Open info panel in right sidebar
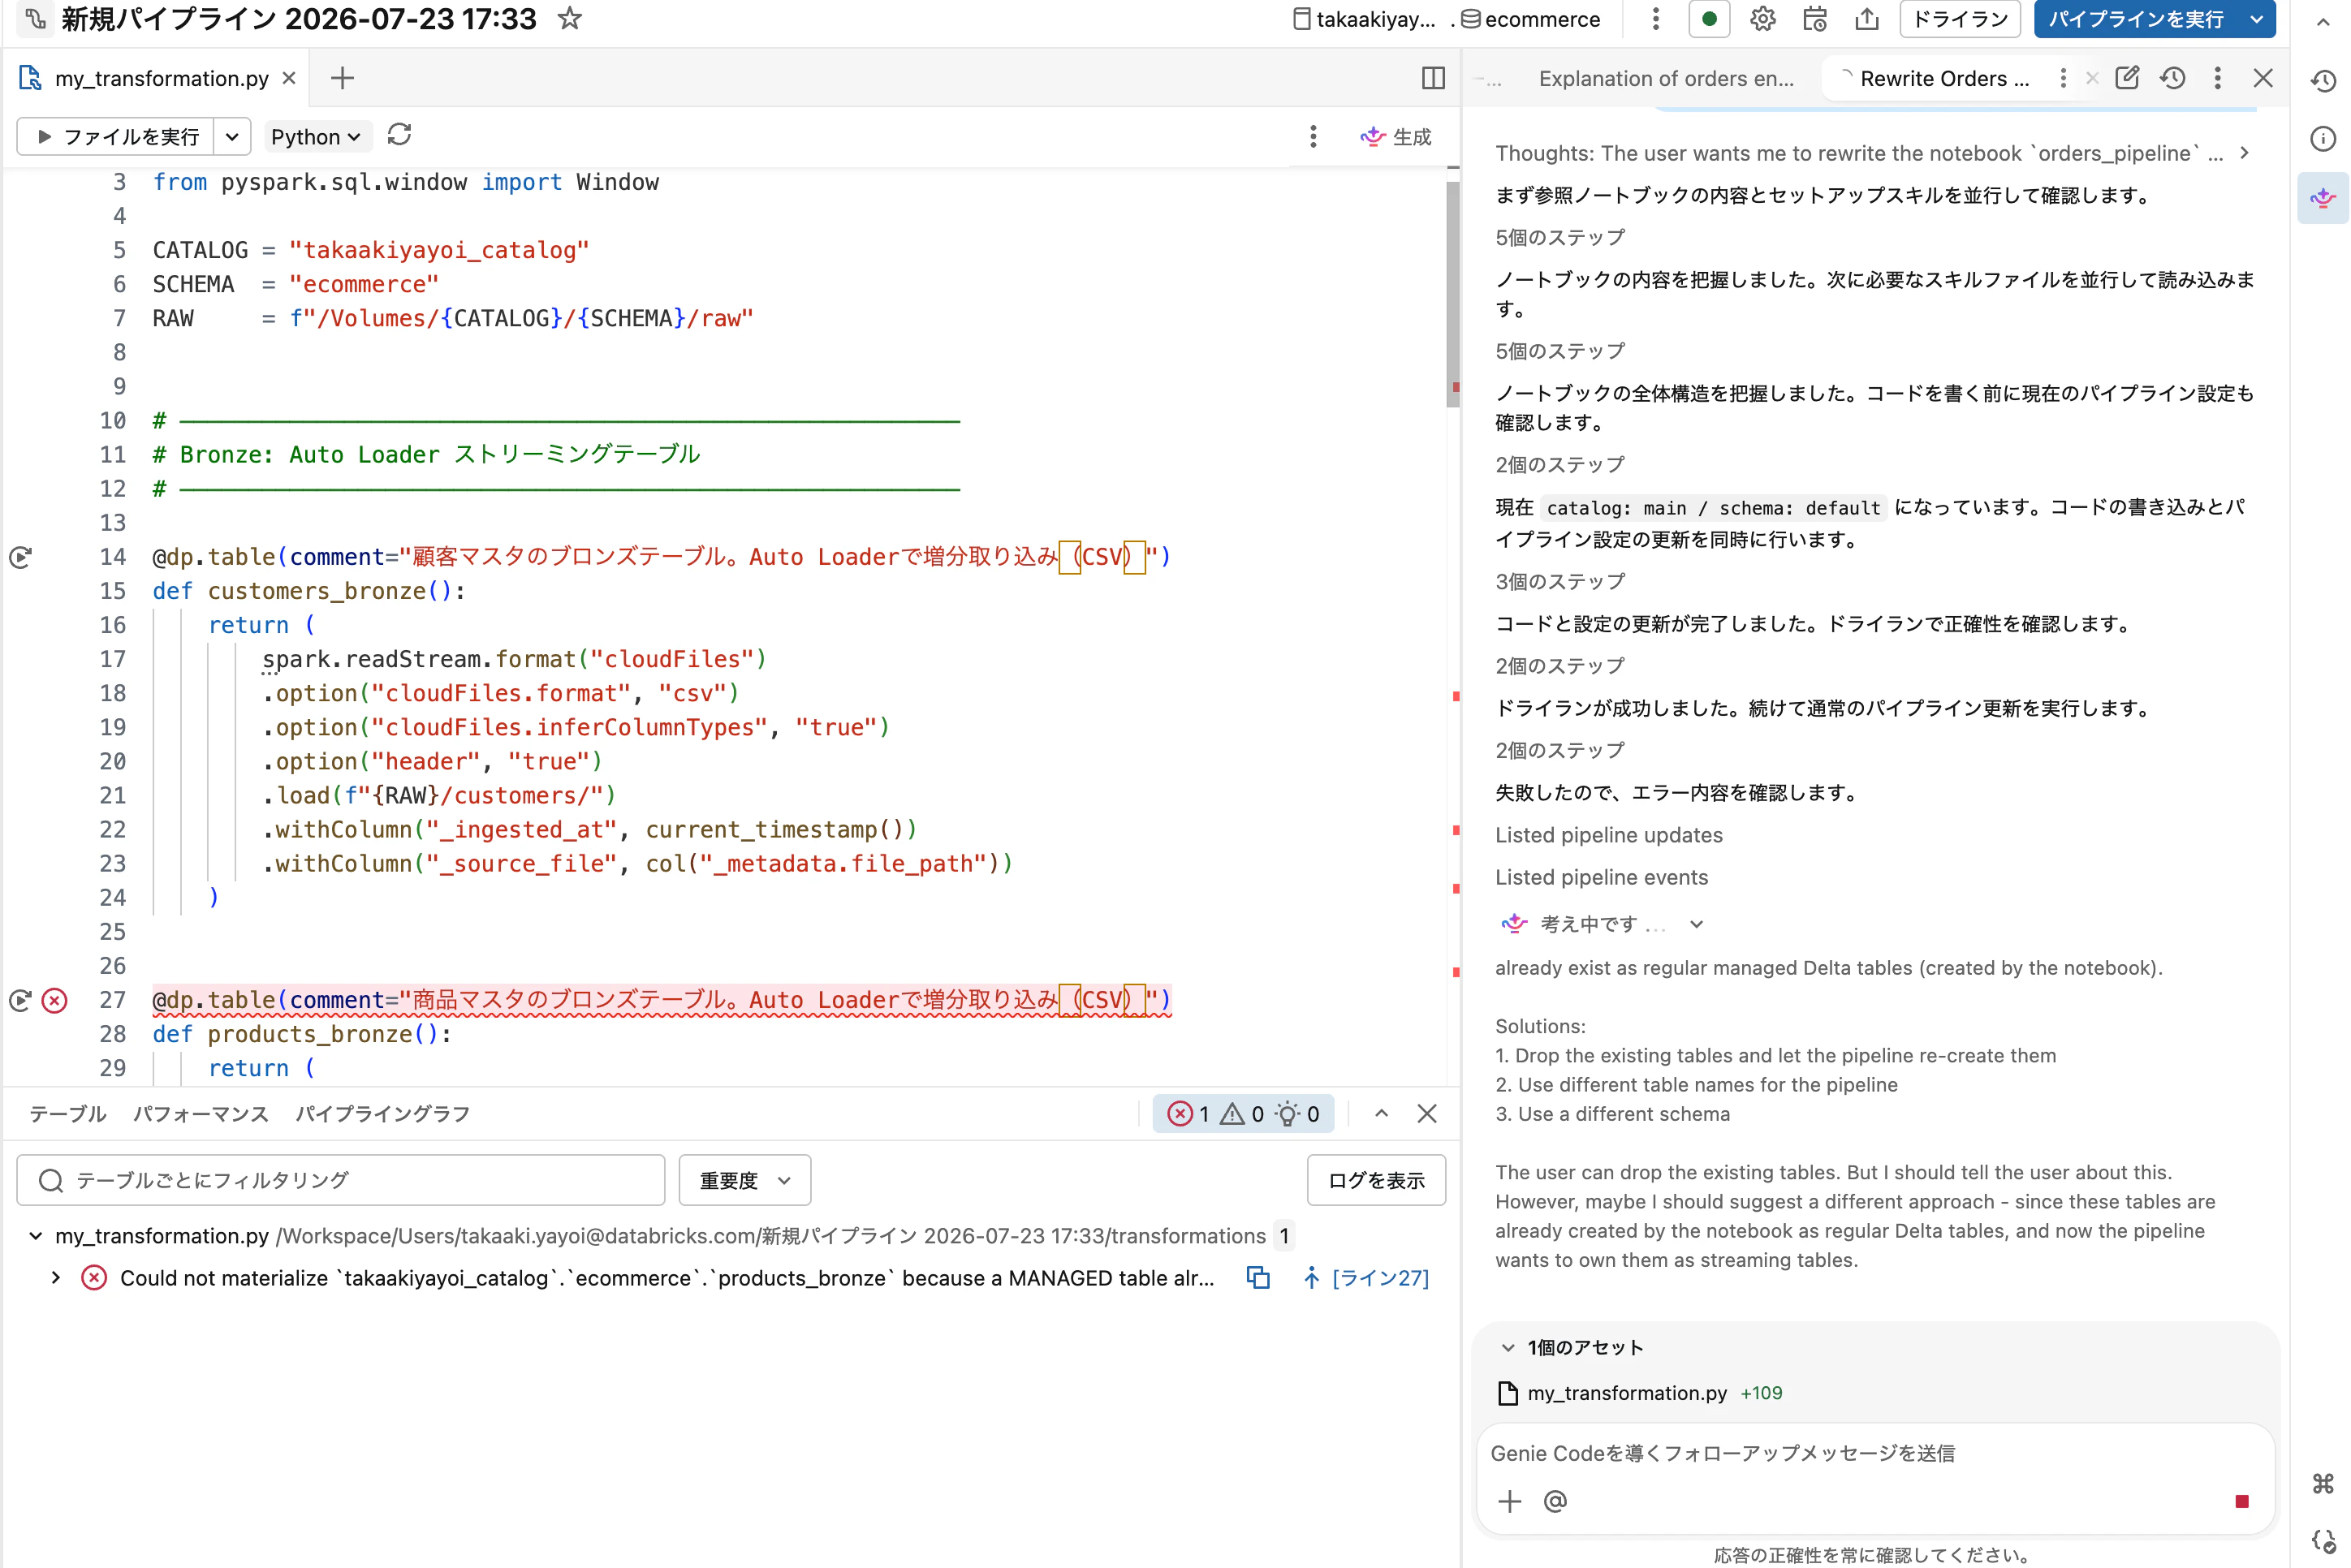Viewport: 2351px width, 1568px height. 2323,139
